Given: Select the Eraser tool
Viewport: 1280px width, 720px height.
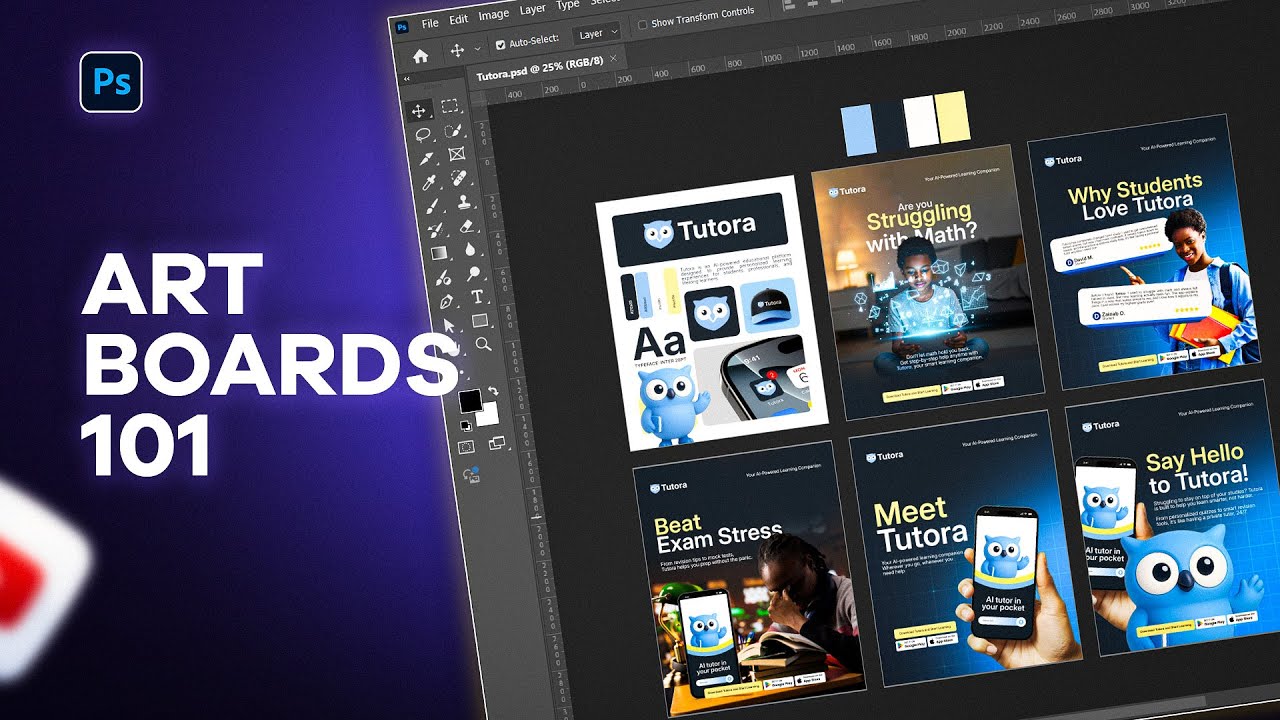Looking at the screenshot, I should tap(467, 227).
